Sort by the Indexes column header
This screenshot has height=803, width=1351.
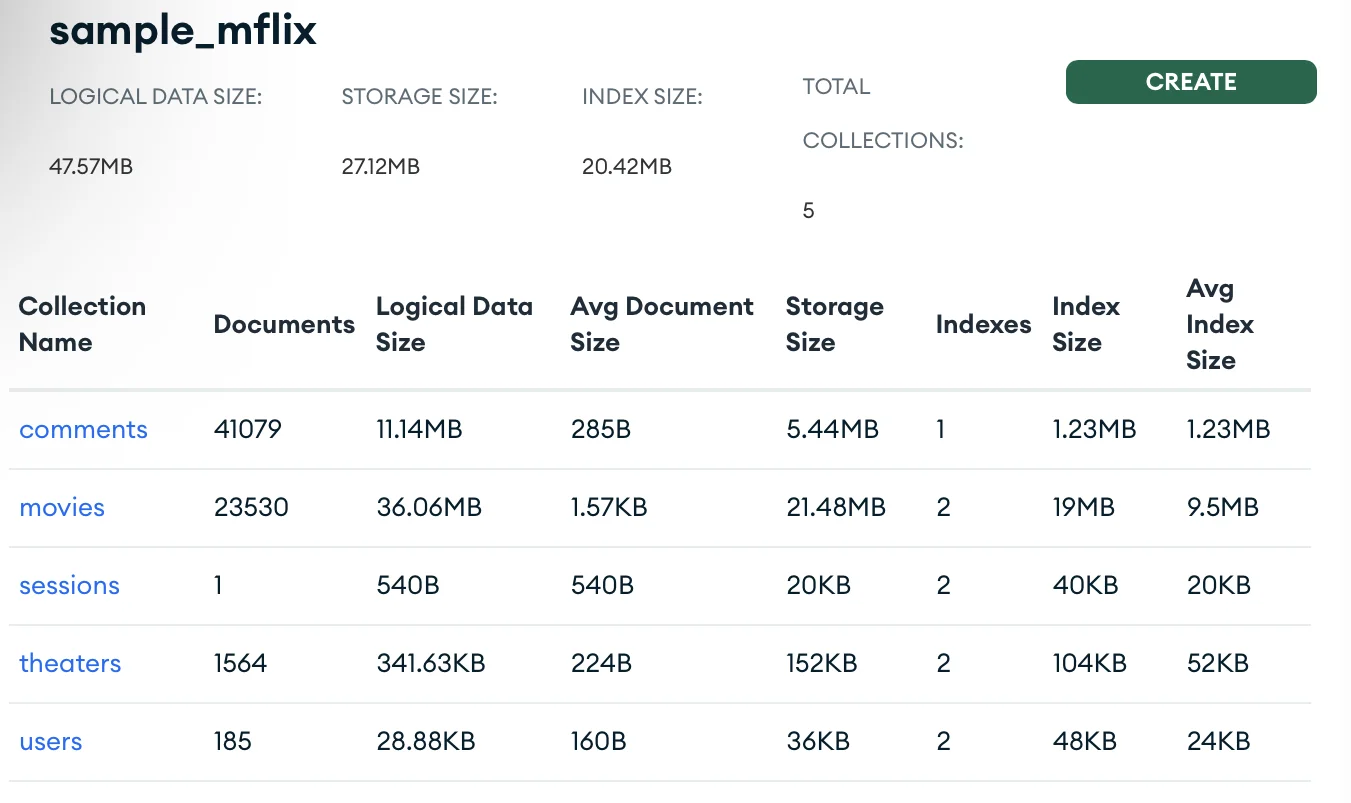point(983,324)
